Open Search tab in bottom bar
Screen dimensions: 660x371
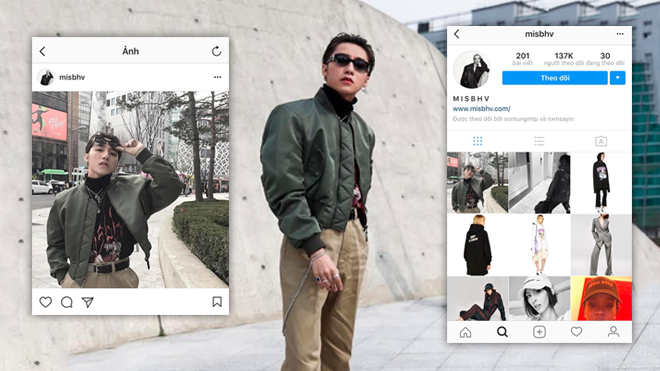pyautogui.click(x=502, y=332)
